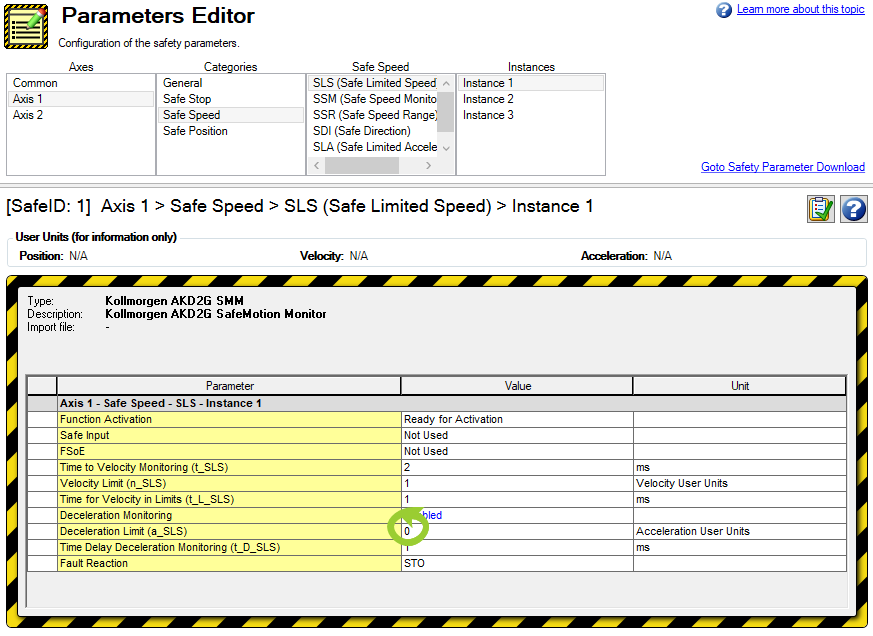Viewport: 873px width, 636px height.
Task: Click the Unit column header
Action: tap(739, 386)
